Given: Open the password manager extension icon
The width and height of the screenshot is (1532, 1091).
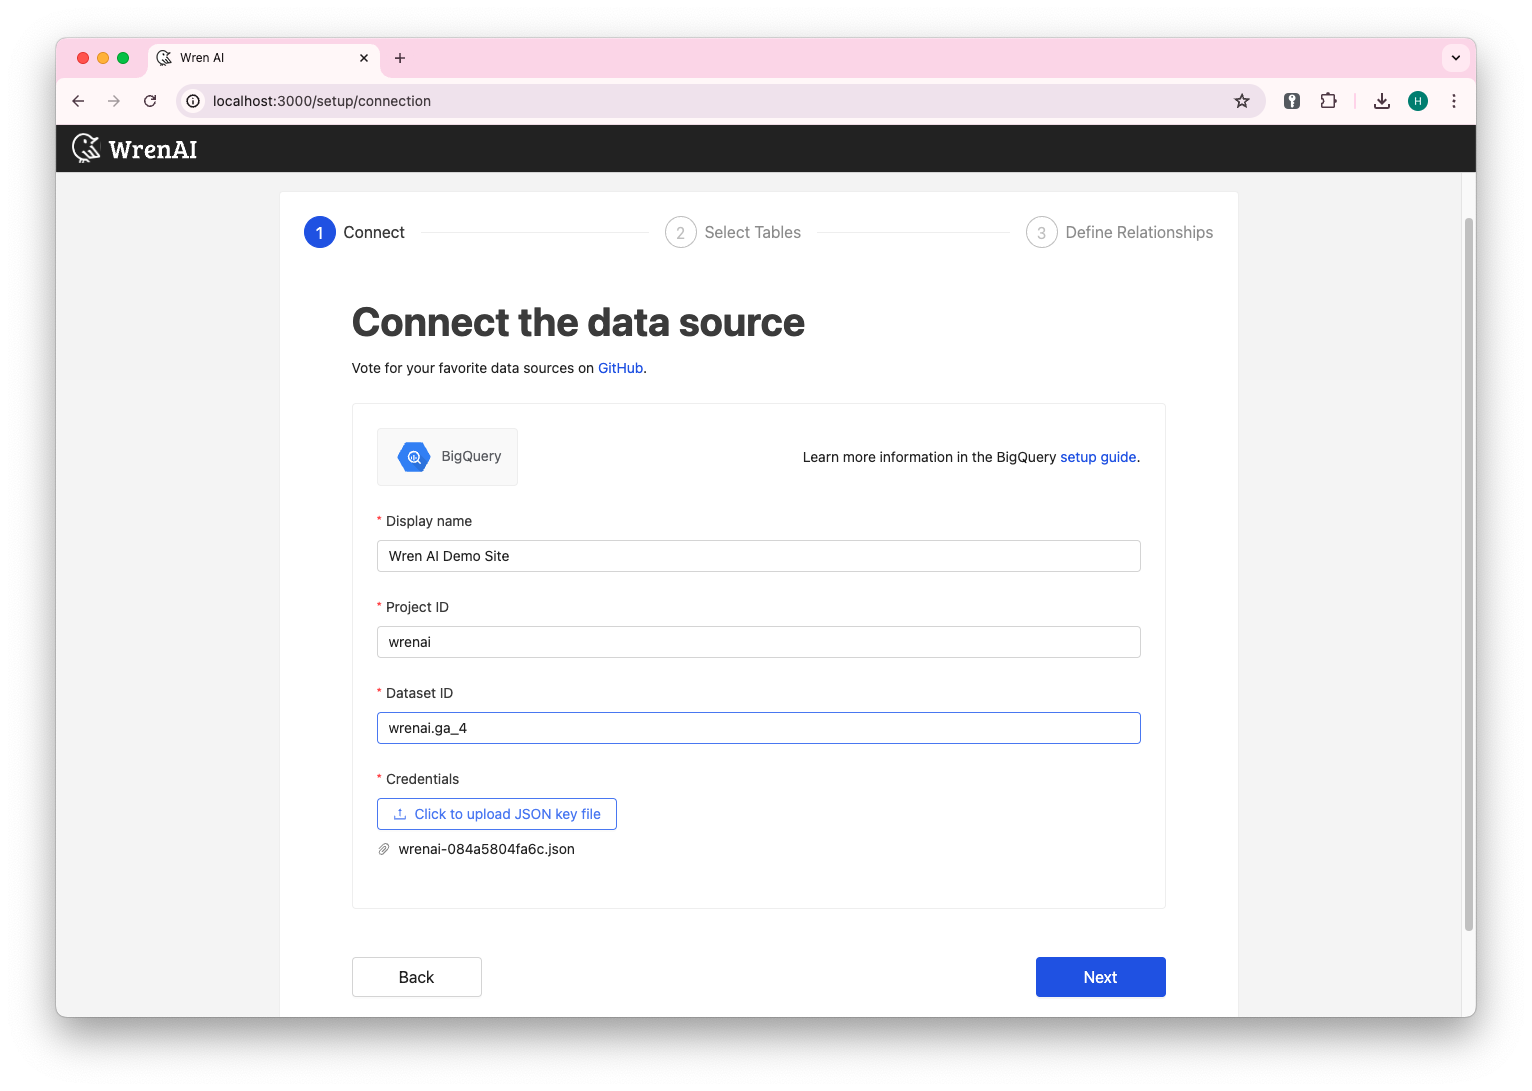Looking at the screenshot, I should (1292, 101).
